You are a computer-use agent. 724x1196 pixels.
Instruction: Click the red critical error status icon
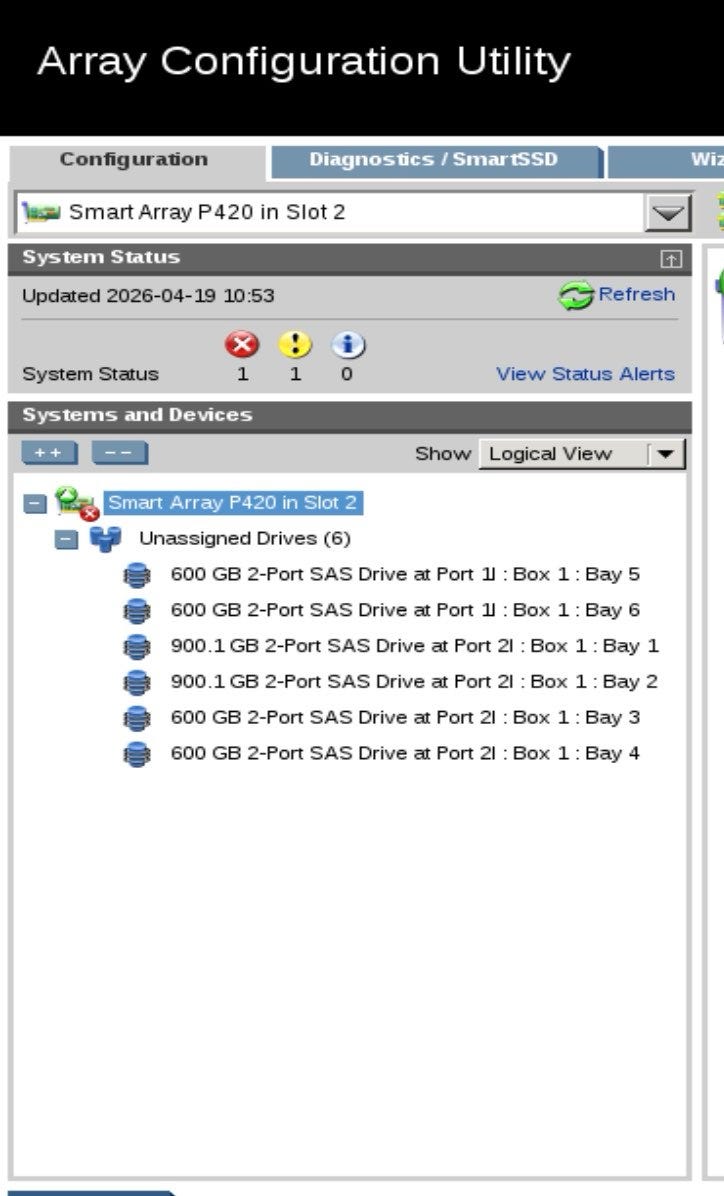(242, 345)
